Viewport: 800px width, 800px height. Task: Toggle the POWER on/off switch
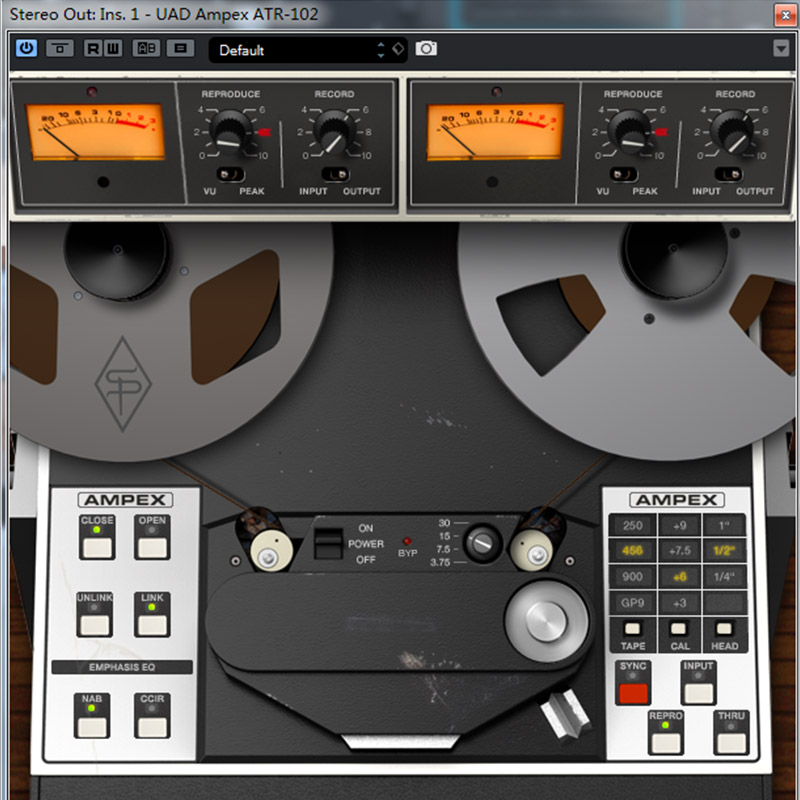coord(328,543)
